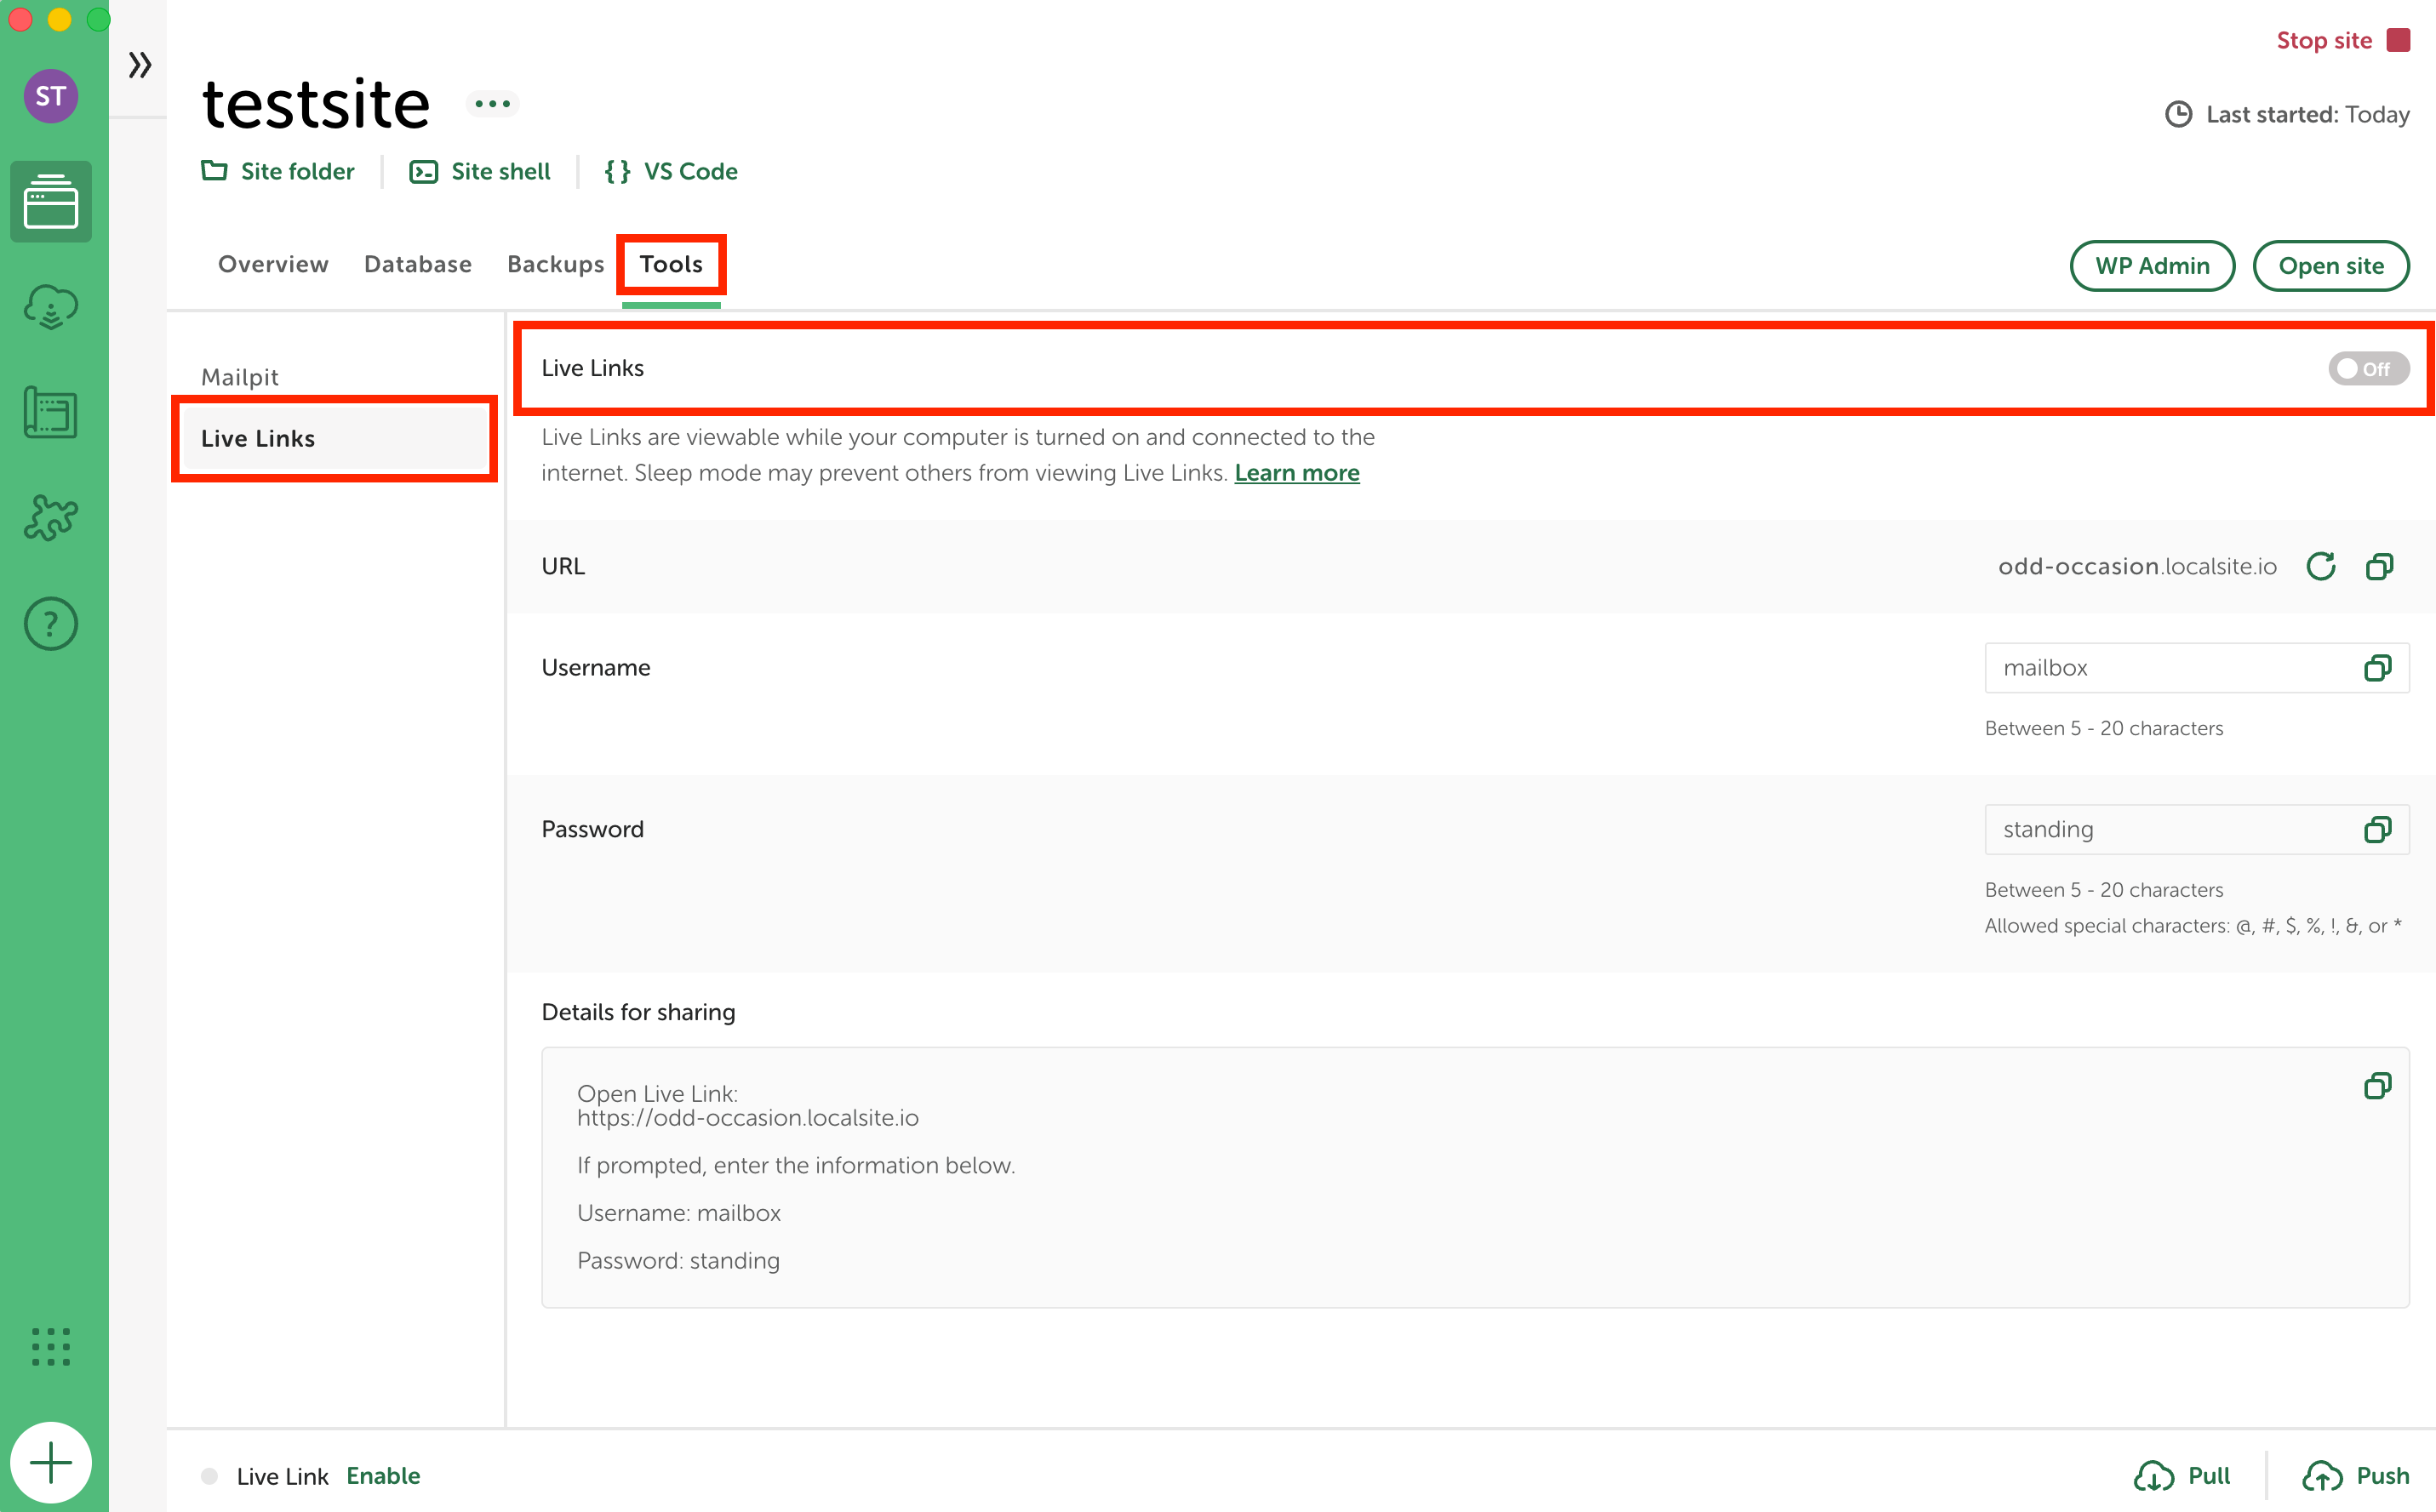Click Stop site

coord(2343,40)
